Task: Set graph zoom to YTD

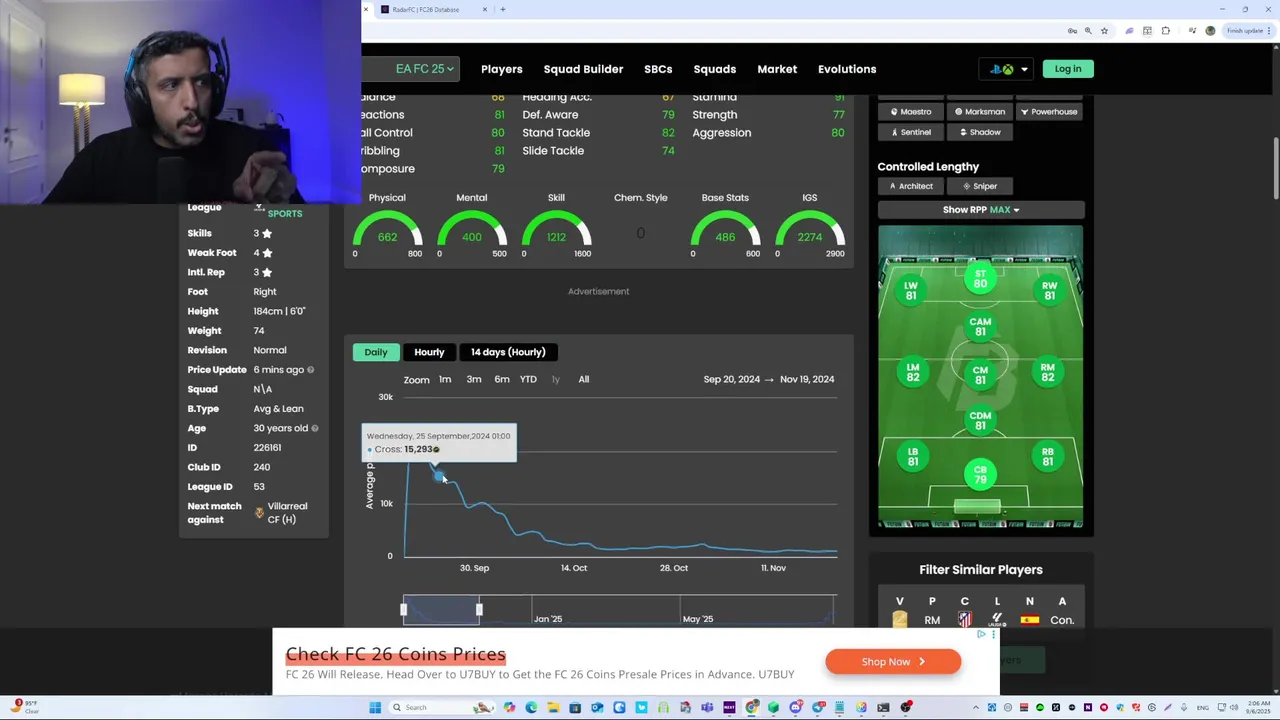Action: [x=528, y=379]
